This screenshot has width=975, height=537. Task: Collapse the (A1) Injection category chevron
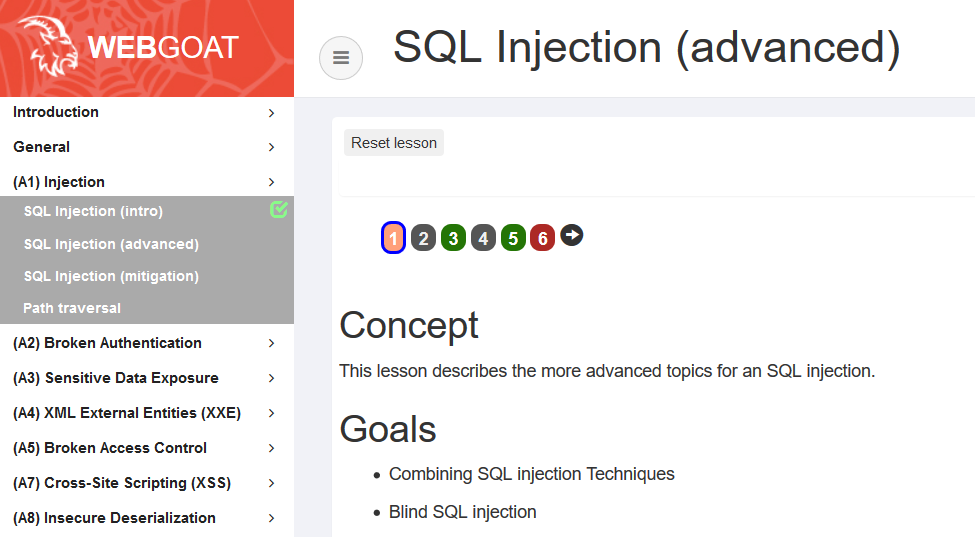coord(272,182)
